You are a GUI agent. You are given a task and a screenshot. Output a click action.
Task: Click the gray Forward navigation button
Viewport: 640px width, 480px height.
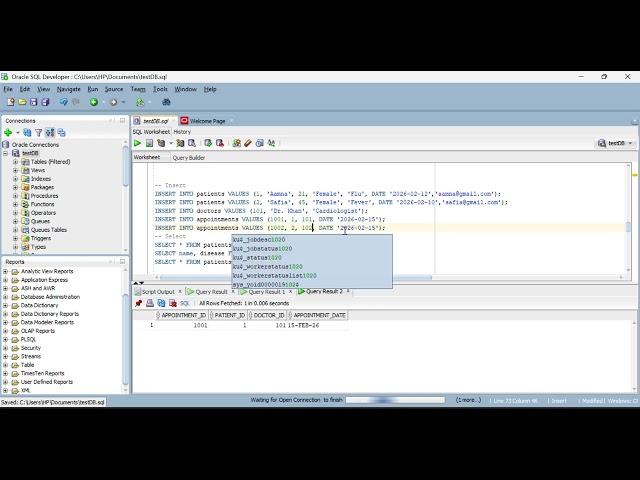[113, 102]
